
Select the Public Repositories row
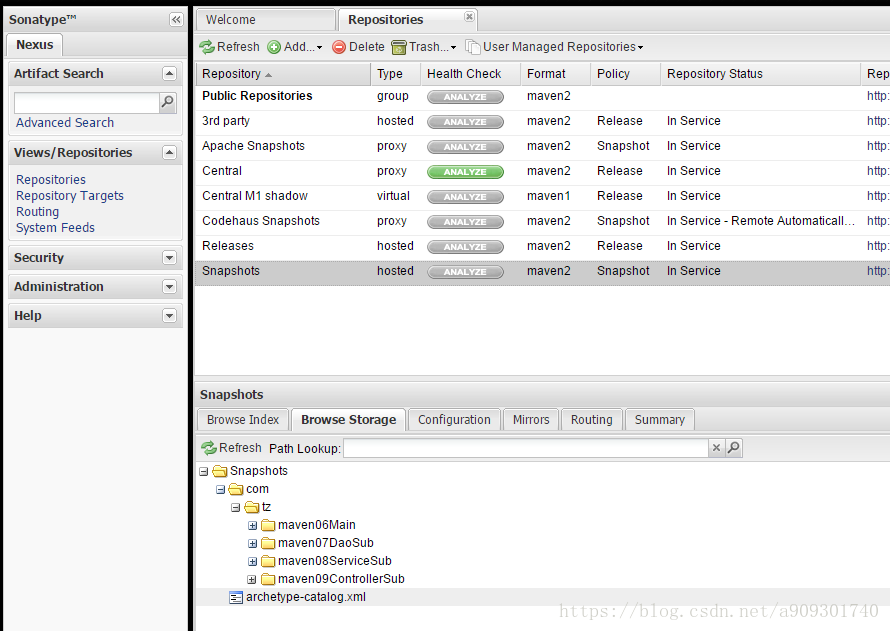[x=542, y=97]
